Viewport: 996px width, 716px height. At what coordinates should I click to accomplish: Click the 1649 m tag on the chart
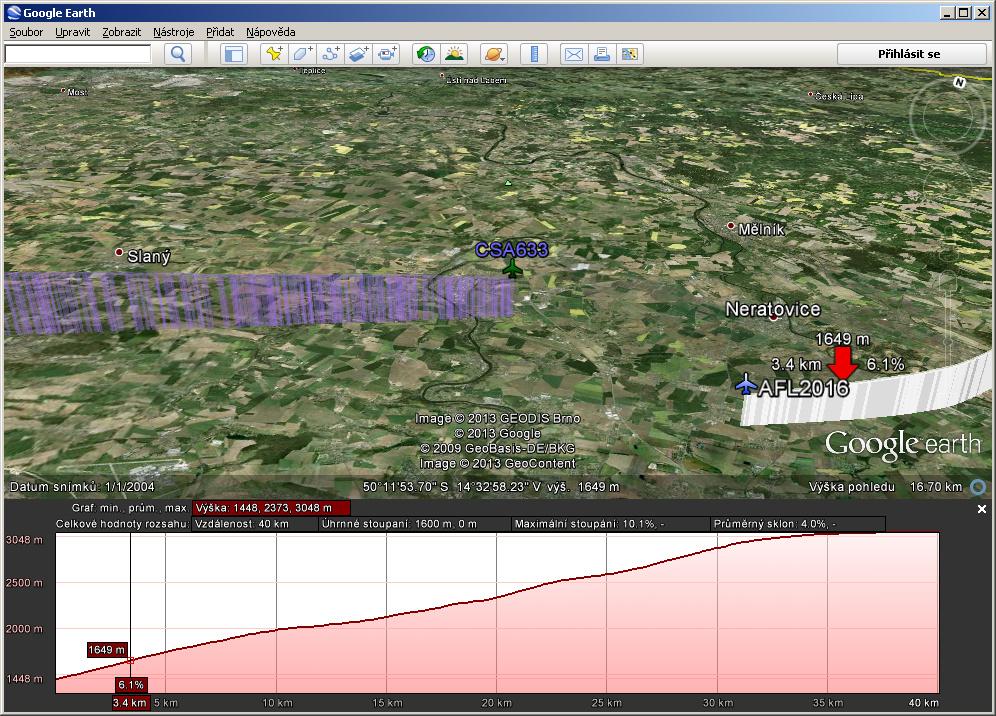click(107, 650)
